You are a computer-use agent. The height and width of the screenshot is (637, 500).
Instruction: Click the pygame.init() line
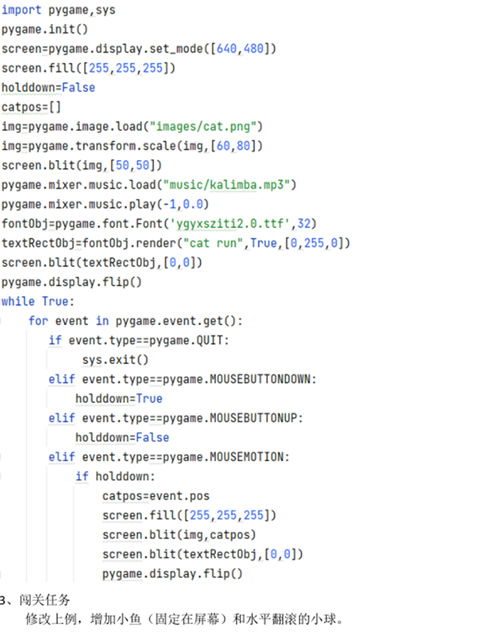[44, 29]
